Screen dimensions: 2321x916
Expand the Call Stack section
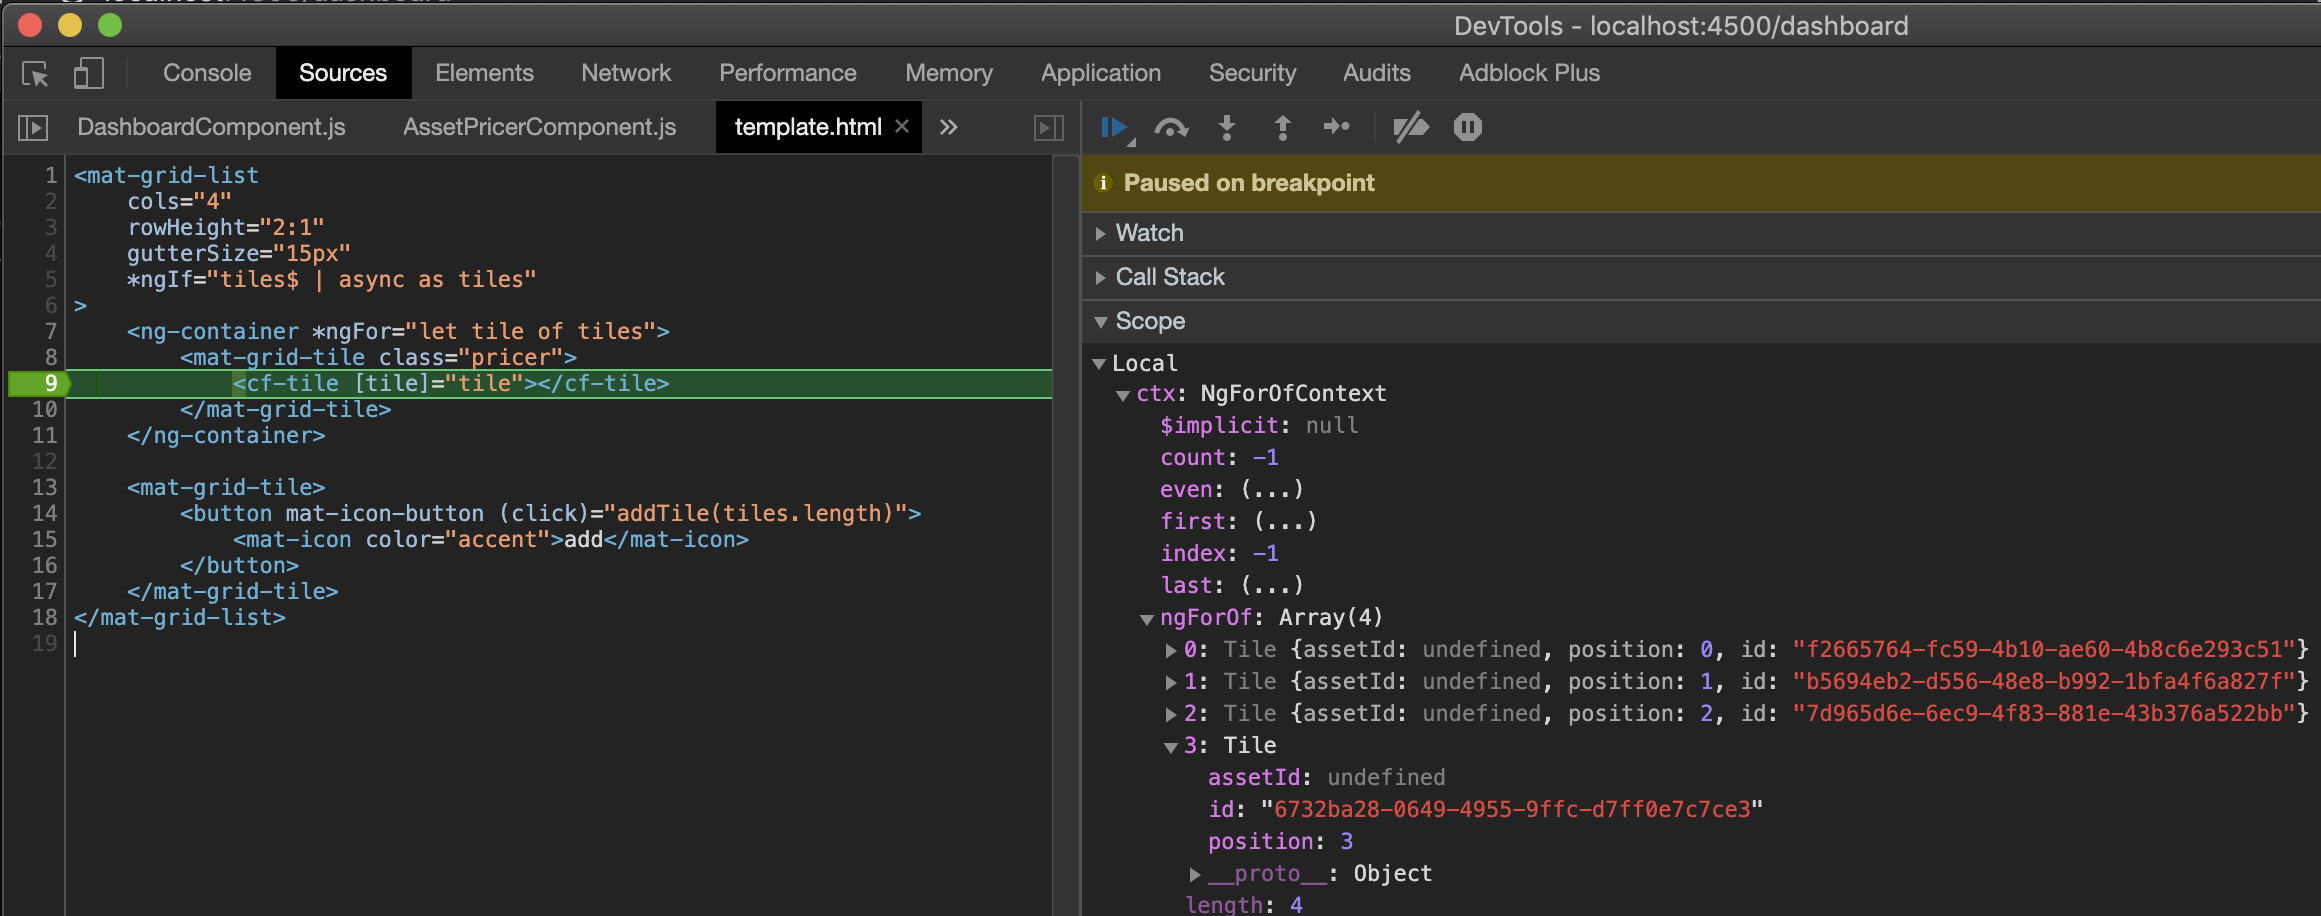coord(1102,277)
